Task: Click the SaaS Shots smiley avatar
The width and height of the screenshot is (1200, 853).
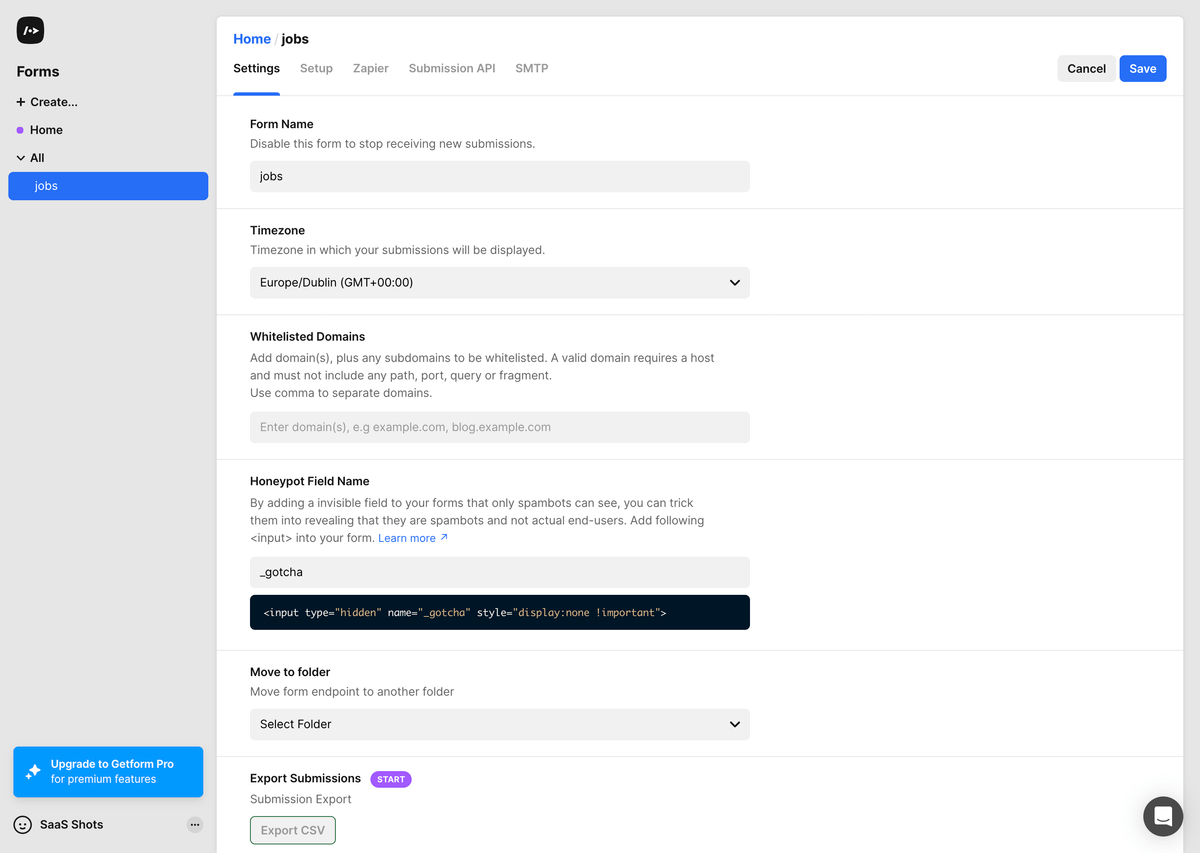Action: [x=23, y=825]
